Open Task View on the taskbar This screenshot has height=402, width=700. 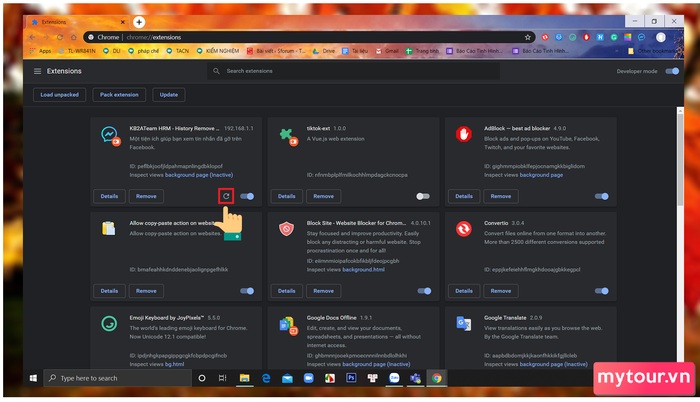click(x=222, y=378)
